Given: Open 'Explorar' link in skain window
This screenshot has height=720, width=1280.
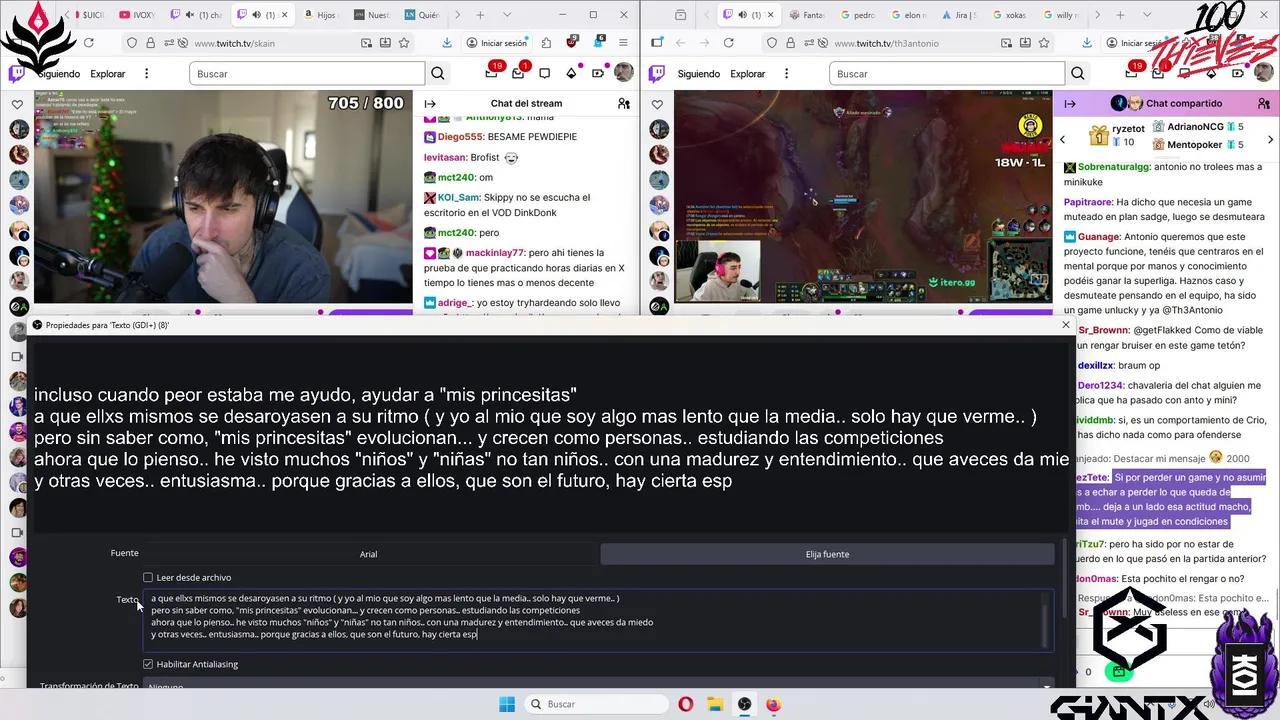Looking at the screenshot, I should [108, 74].
